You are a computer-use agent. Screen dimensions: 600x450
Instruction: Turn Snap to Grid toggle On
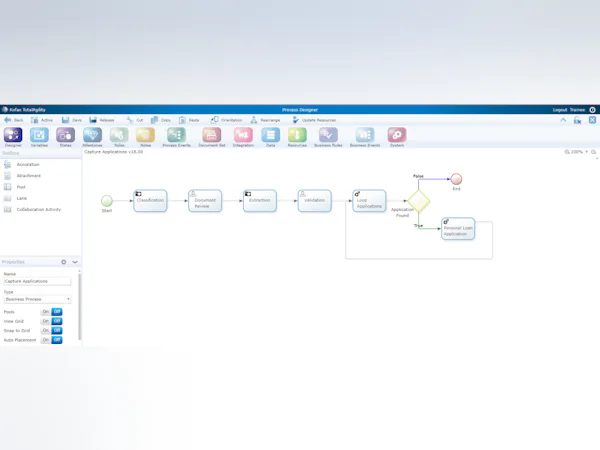pyautogui.click(x=46, y=330)
